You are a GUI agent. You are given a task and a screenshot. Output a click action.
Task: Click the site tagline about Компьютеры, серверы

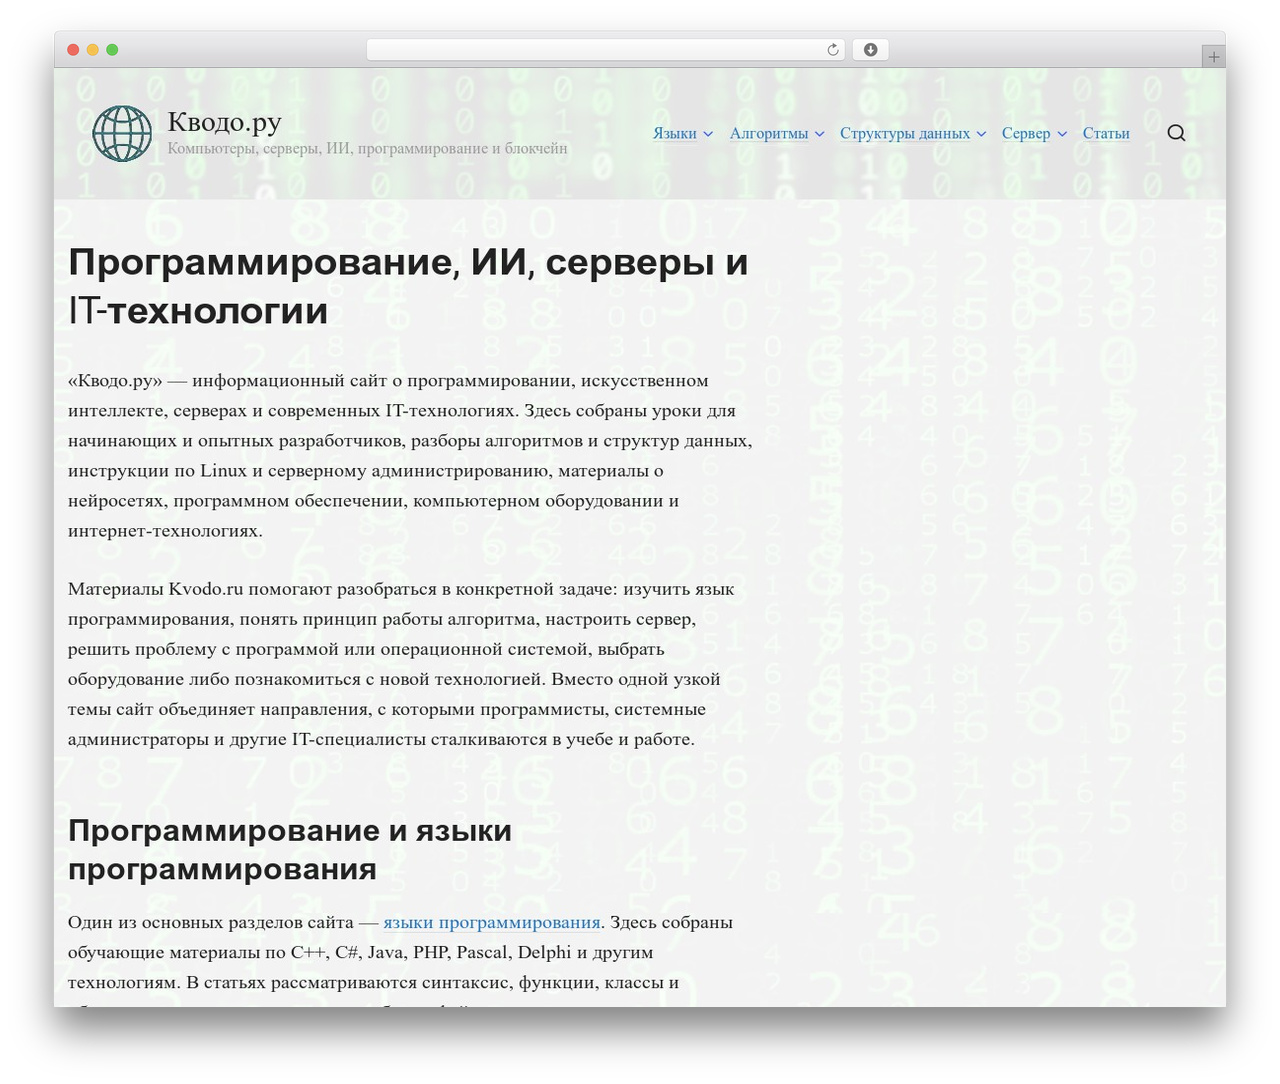coord(368,149)
